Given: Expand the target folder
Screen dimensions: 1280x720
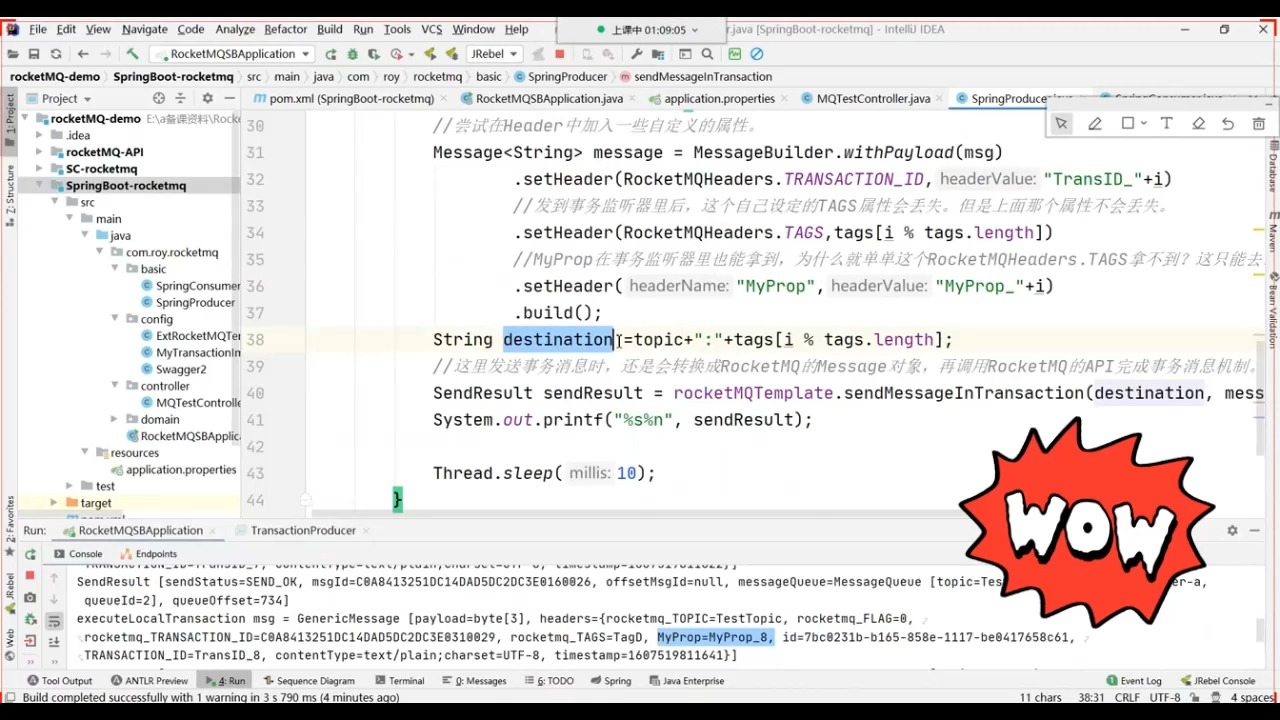Looking at the screenshot, I should click(x=54, y=503).
